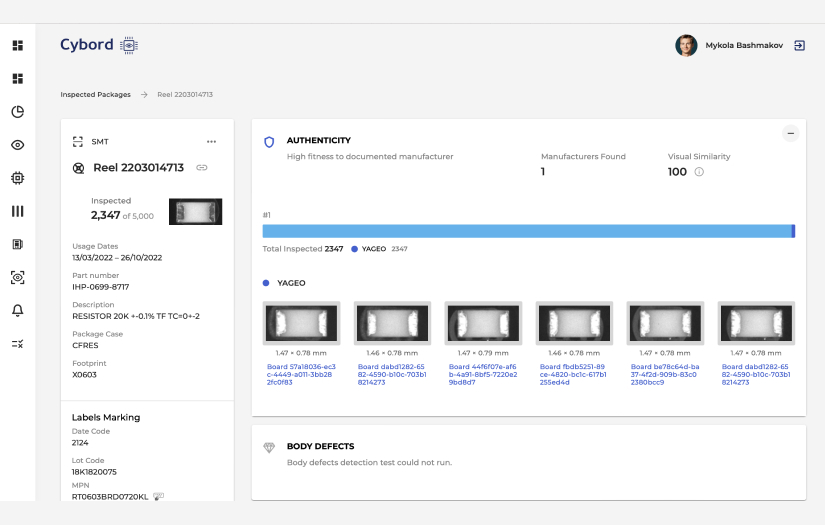Open thumbnail above Board be78c64d-ba
The width and height of the screenshot is (825, 525).
click(x=665, y=323)
